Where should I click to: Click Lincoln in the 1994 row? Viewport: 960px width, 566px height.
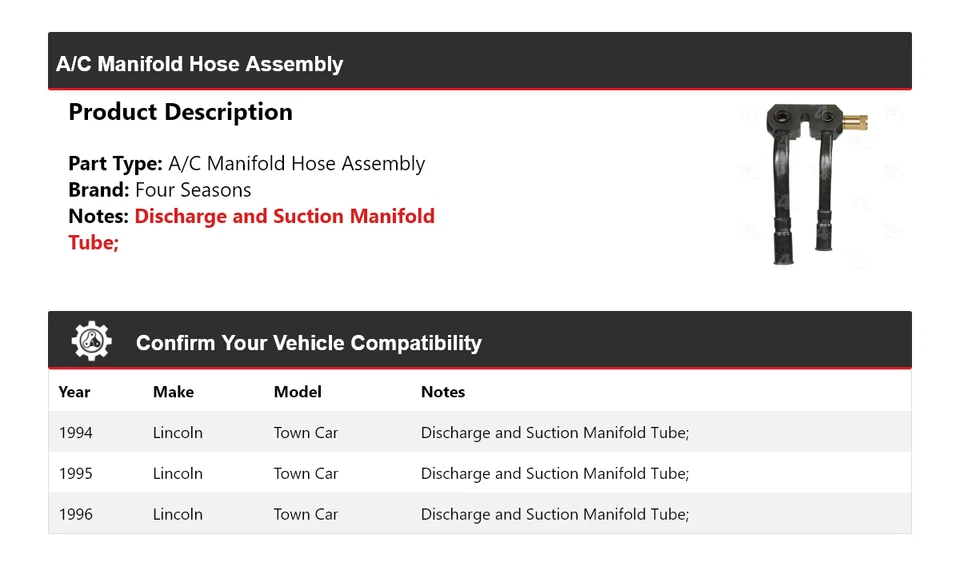pos(178,433)
